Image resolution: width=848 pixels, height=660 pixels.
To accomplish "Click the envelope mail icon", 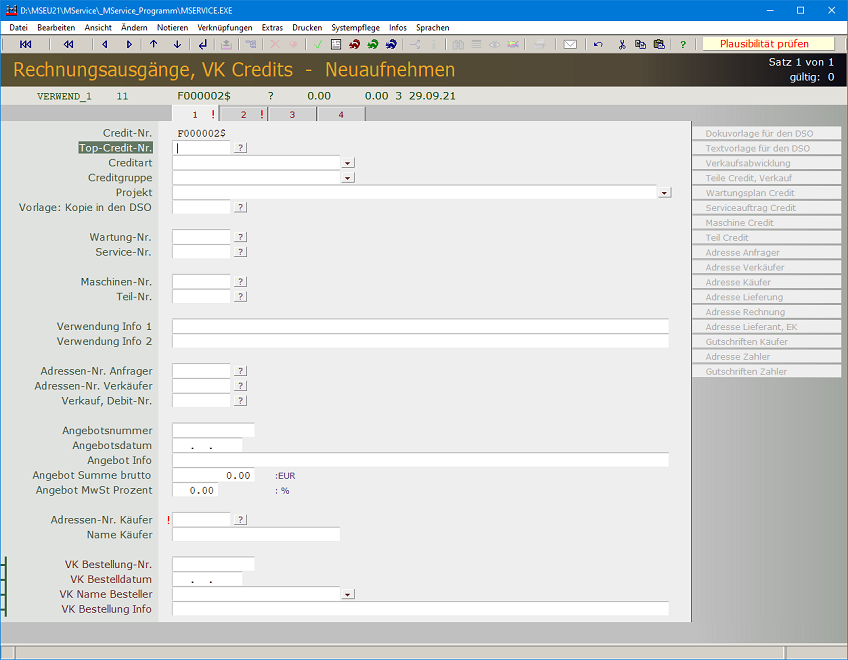I will [570, 44].
